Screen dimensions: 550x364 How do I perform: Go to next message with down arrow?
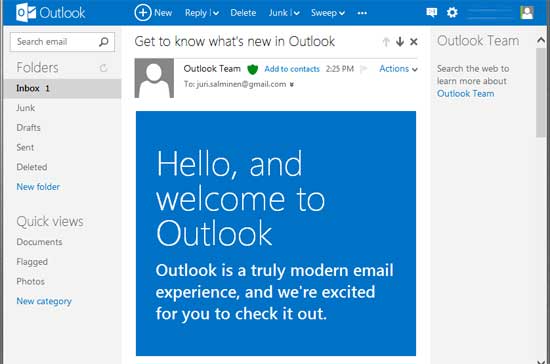[400, 42]
